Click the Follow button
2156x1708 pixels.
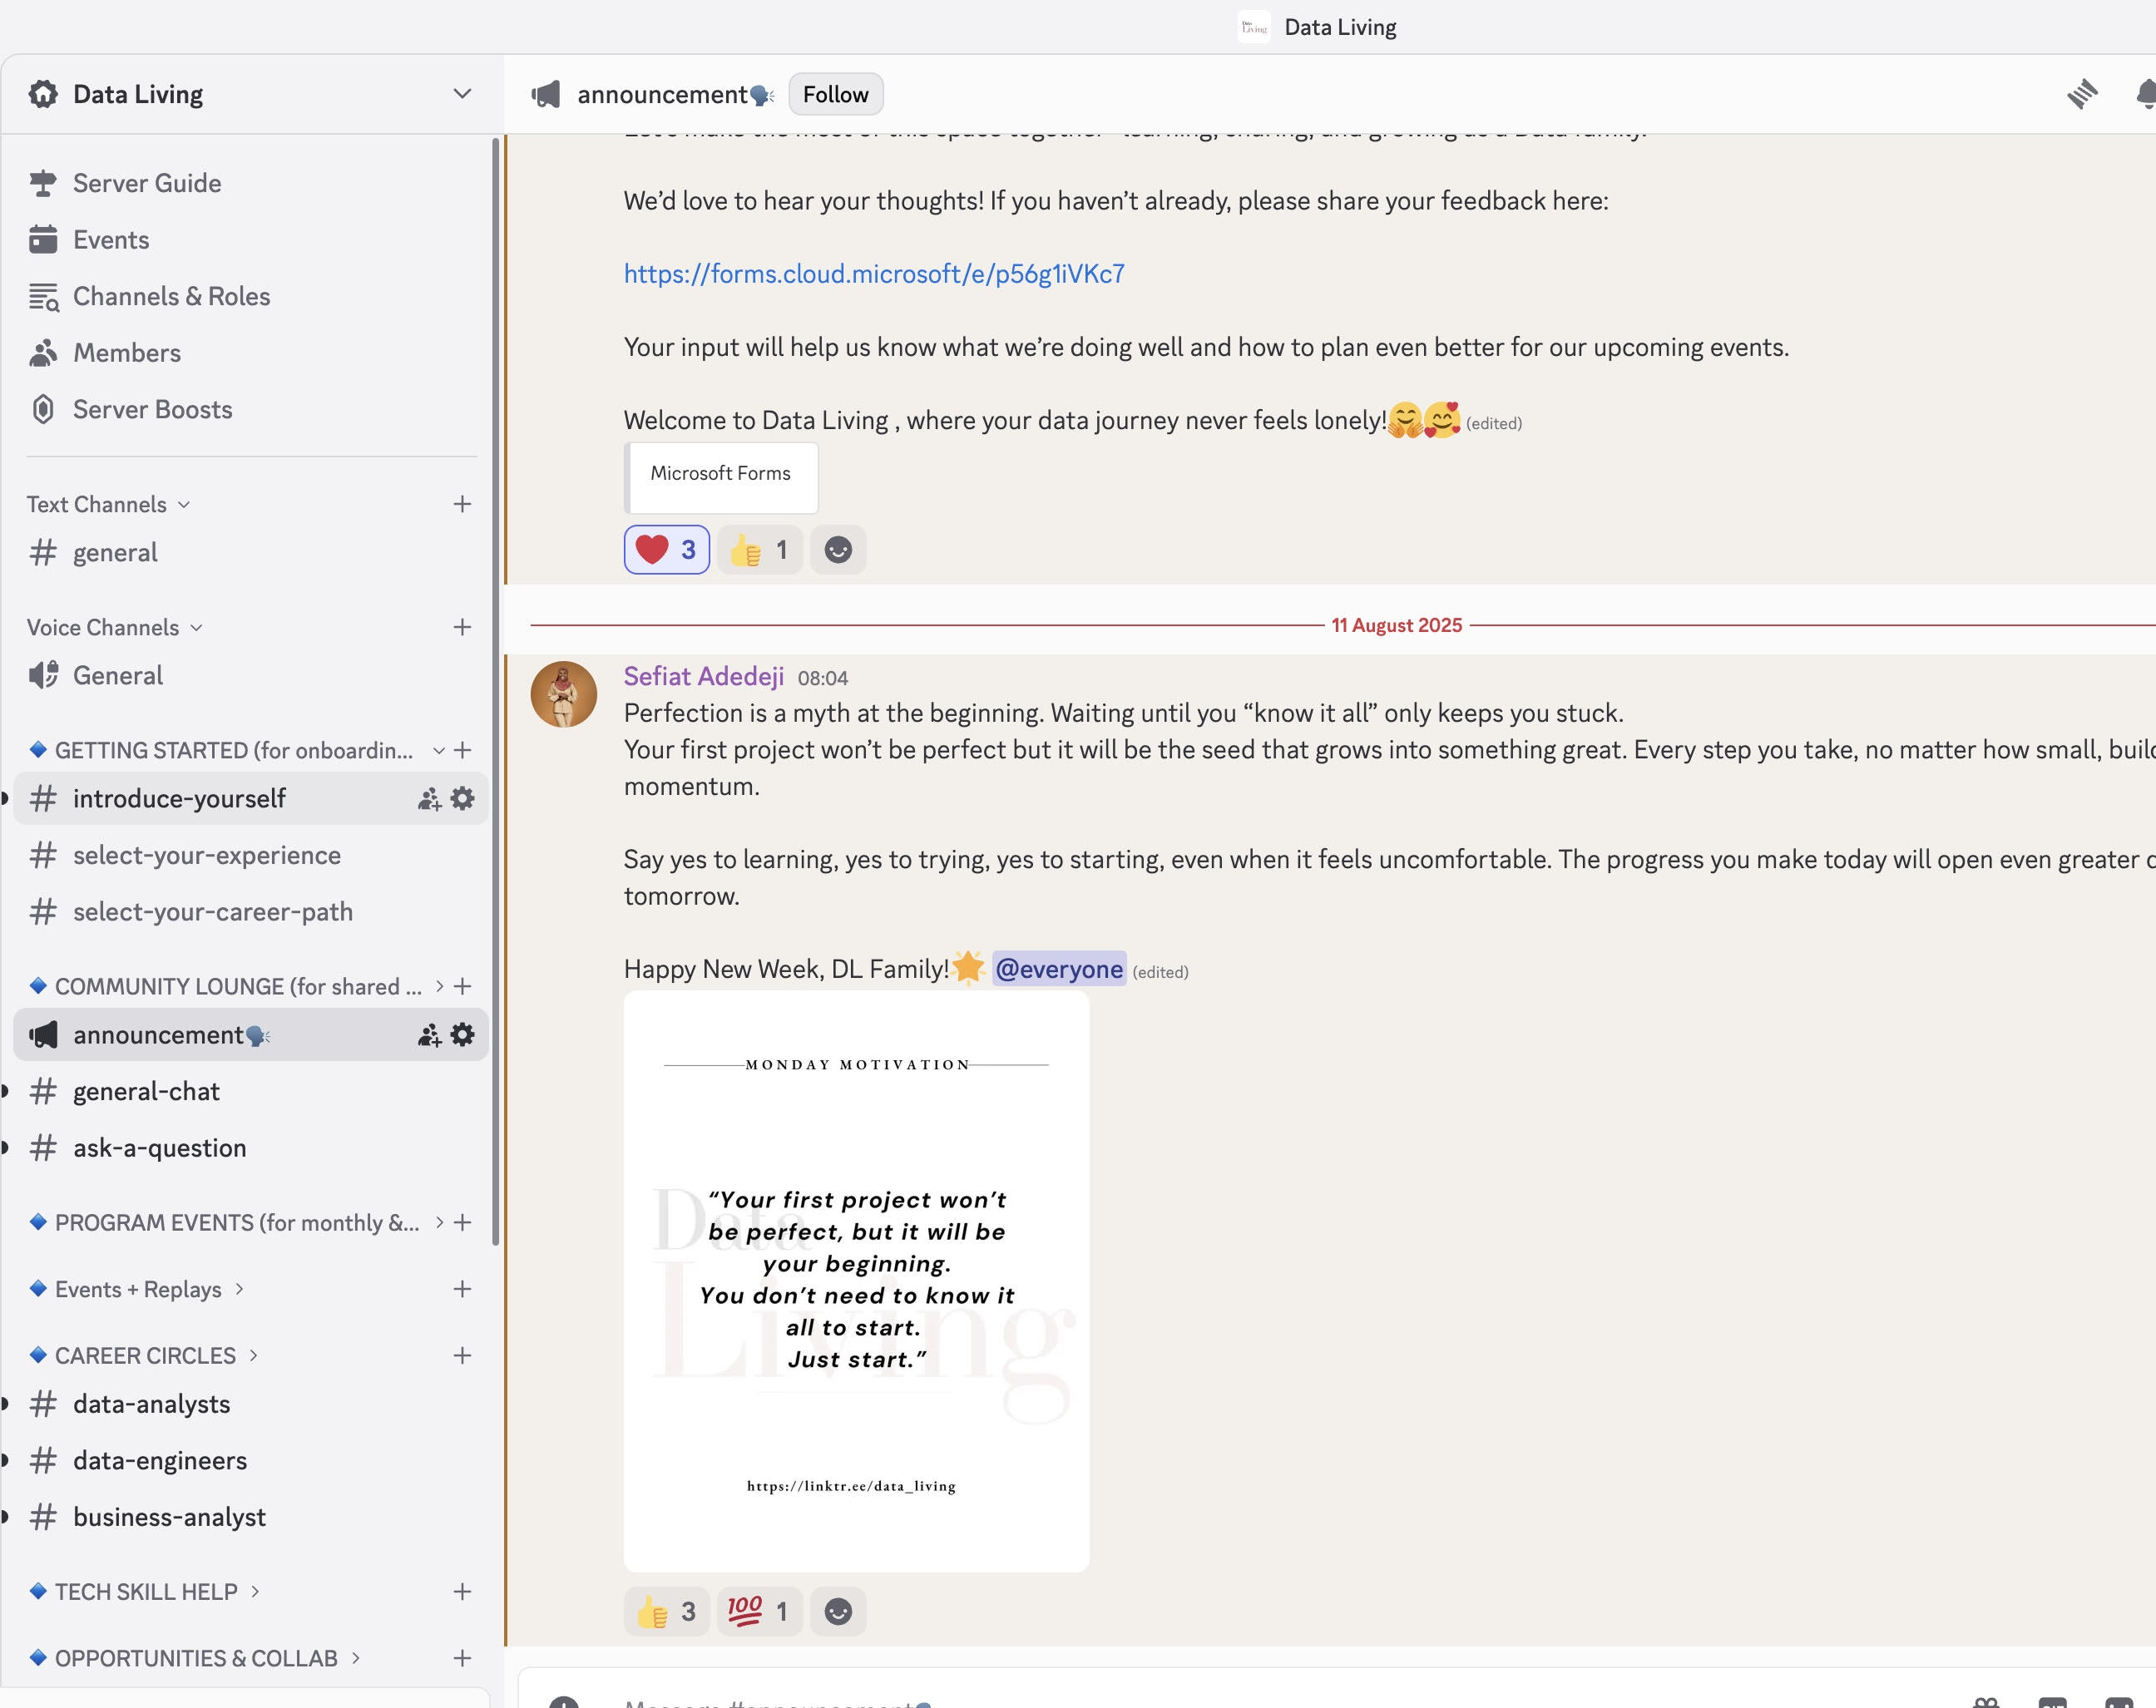pos(836,93)
